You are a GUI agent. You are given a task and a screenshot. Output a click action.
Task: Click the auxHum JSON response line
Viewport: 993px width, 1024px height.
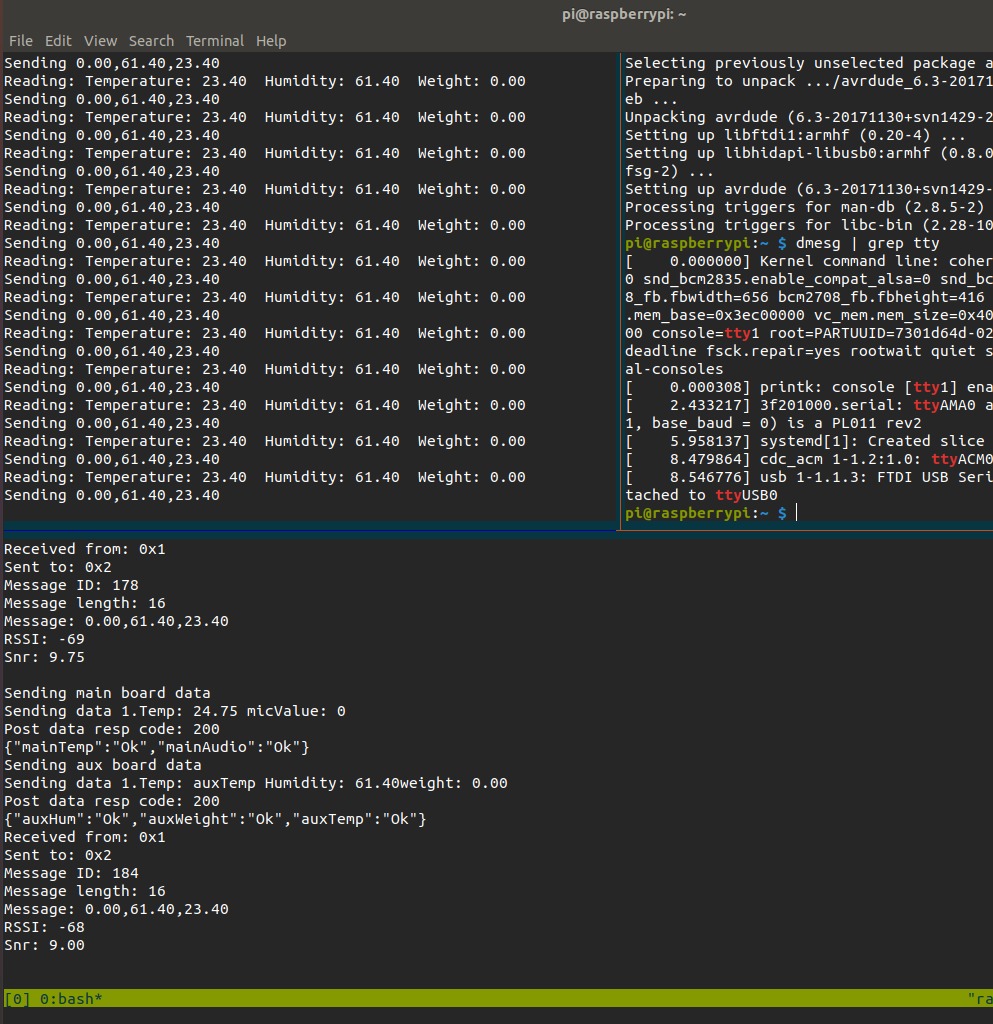(215, 819)
